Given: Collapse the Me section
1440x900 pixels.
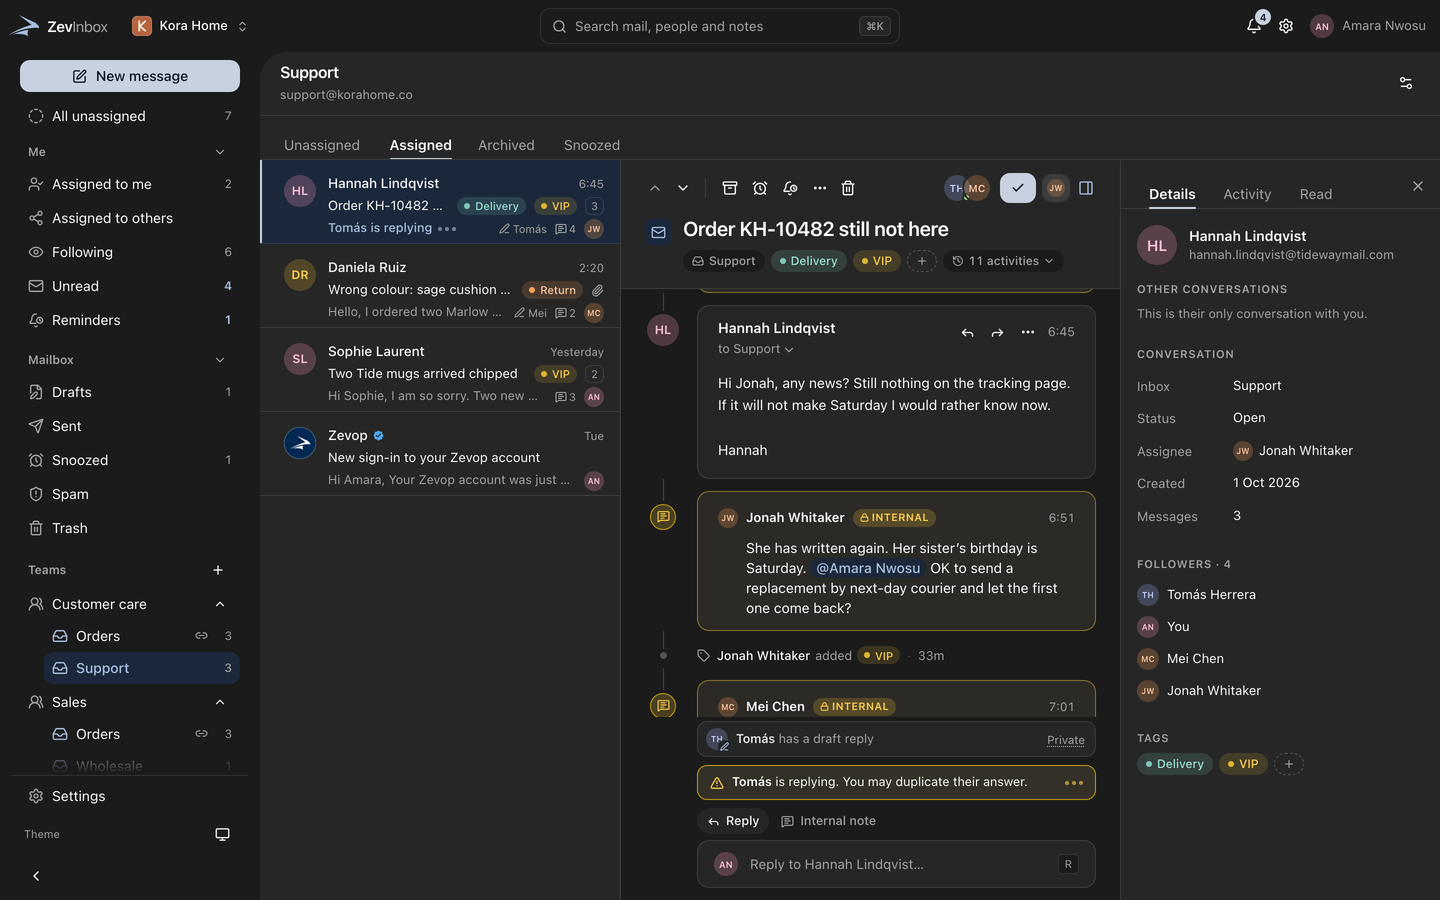Looking at the screenshot, I should point(220,152).
